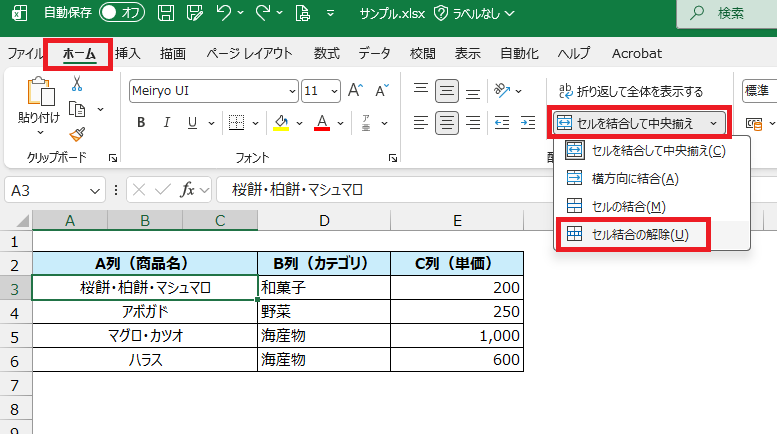
Task: Select the Format Painter brush icon
Action: tap(76, 134)
